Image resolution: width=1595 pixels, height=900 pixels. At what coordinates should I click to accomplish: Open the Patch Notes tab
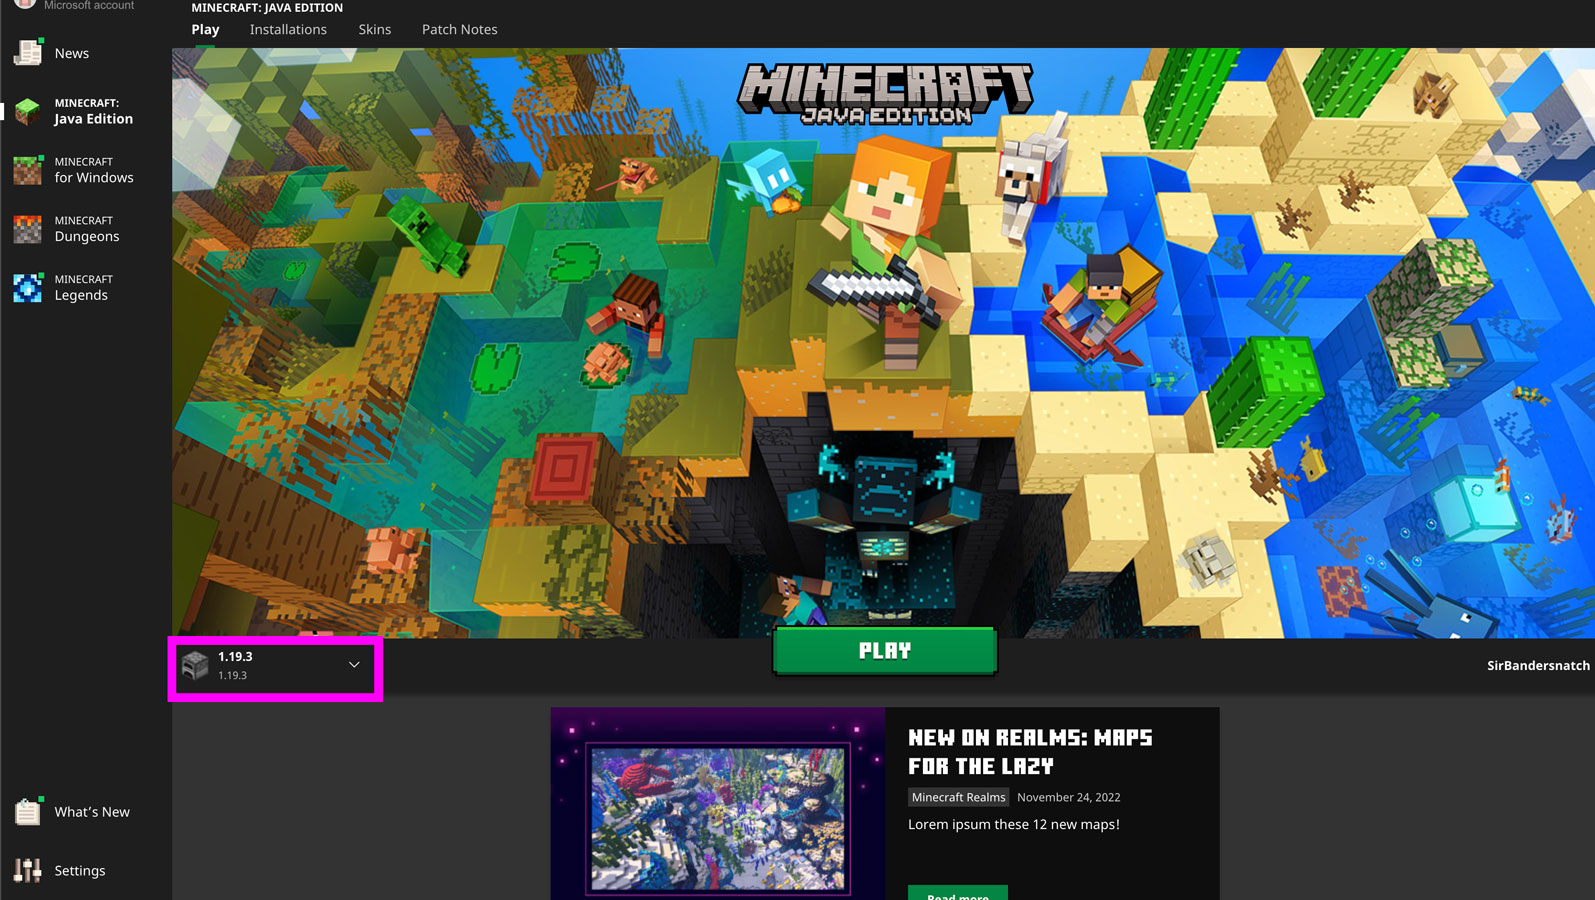tap(460, 29)
